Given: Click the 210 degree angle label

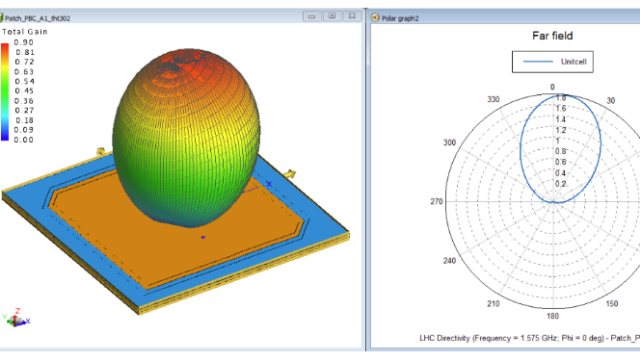Looking at the screenshot, I should tap(493, 303).
